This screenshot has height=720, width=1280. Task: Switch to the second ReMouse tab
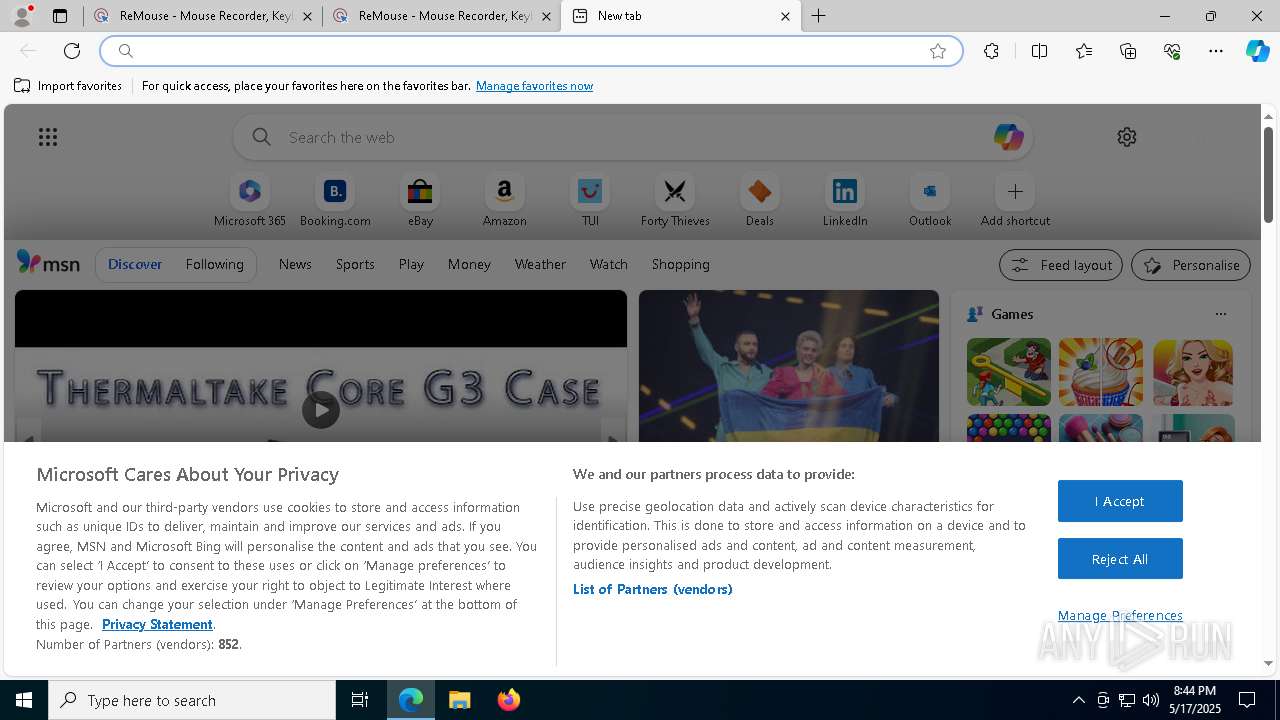[442, 16]
